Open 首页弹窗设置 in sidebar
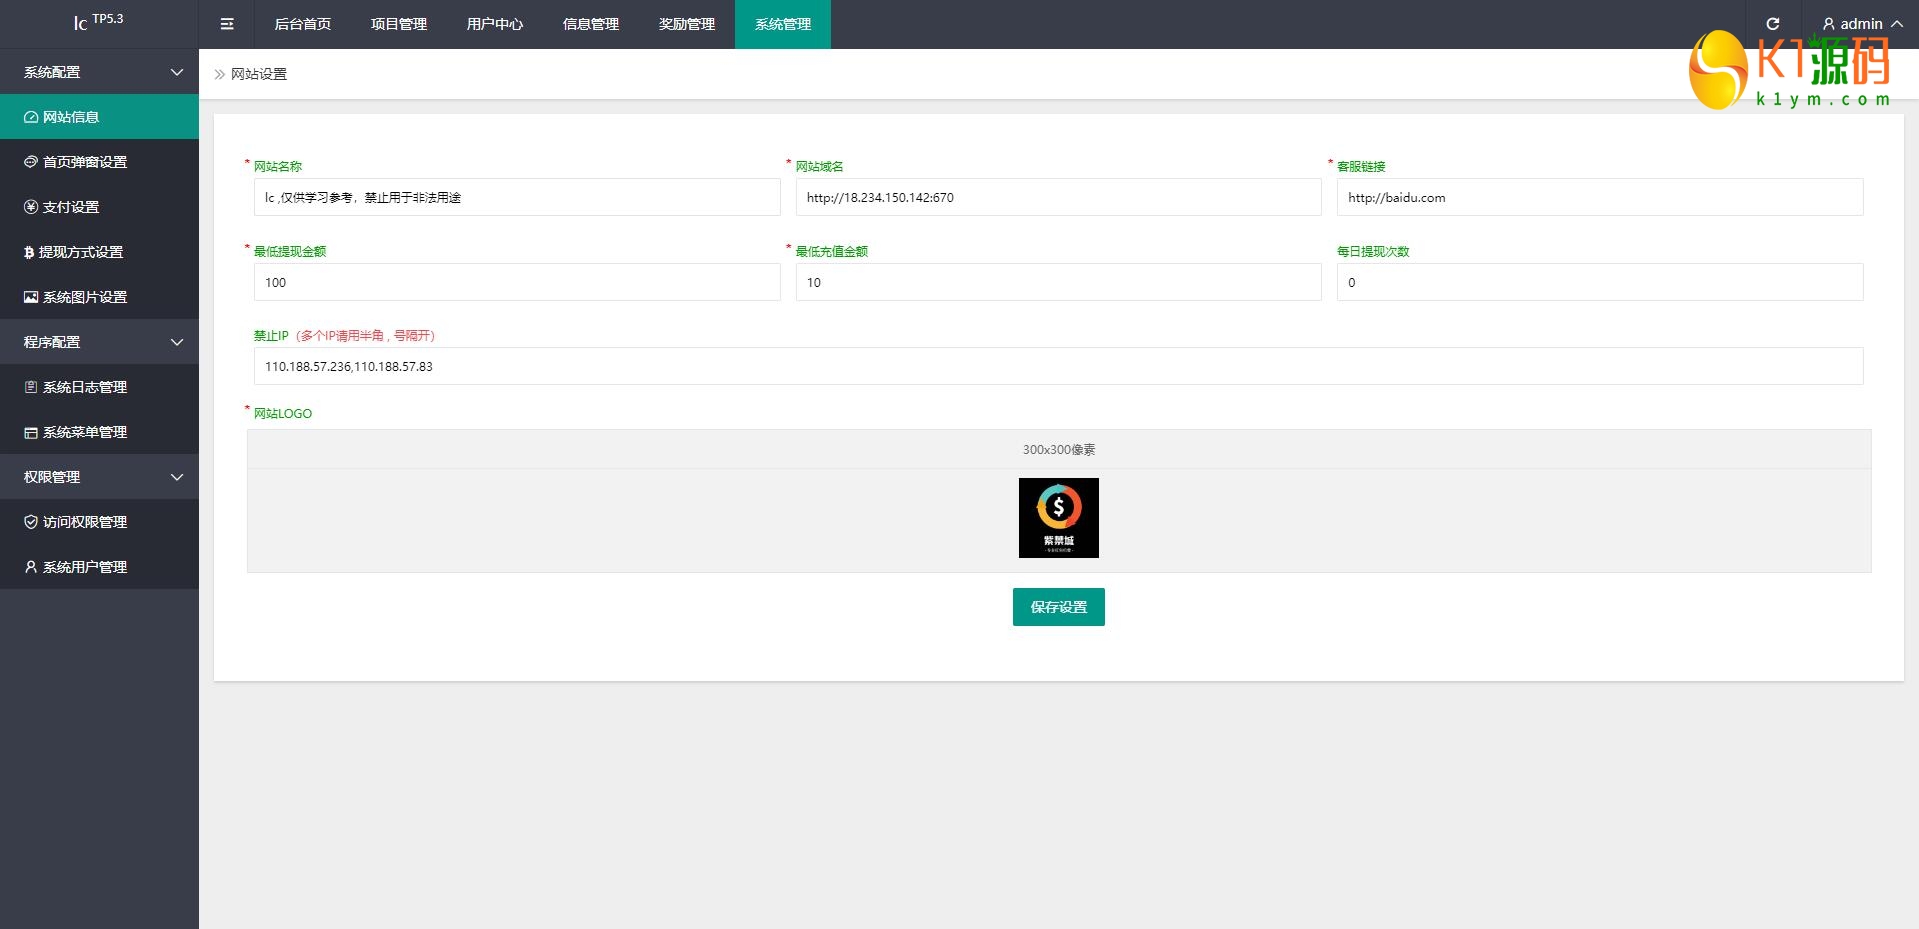The image size is (1919, 929). pyautogui.click(x=99, y=162)
